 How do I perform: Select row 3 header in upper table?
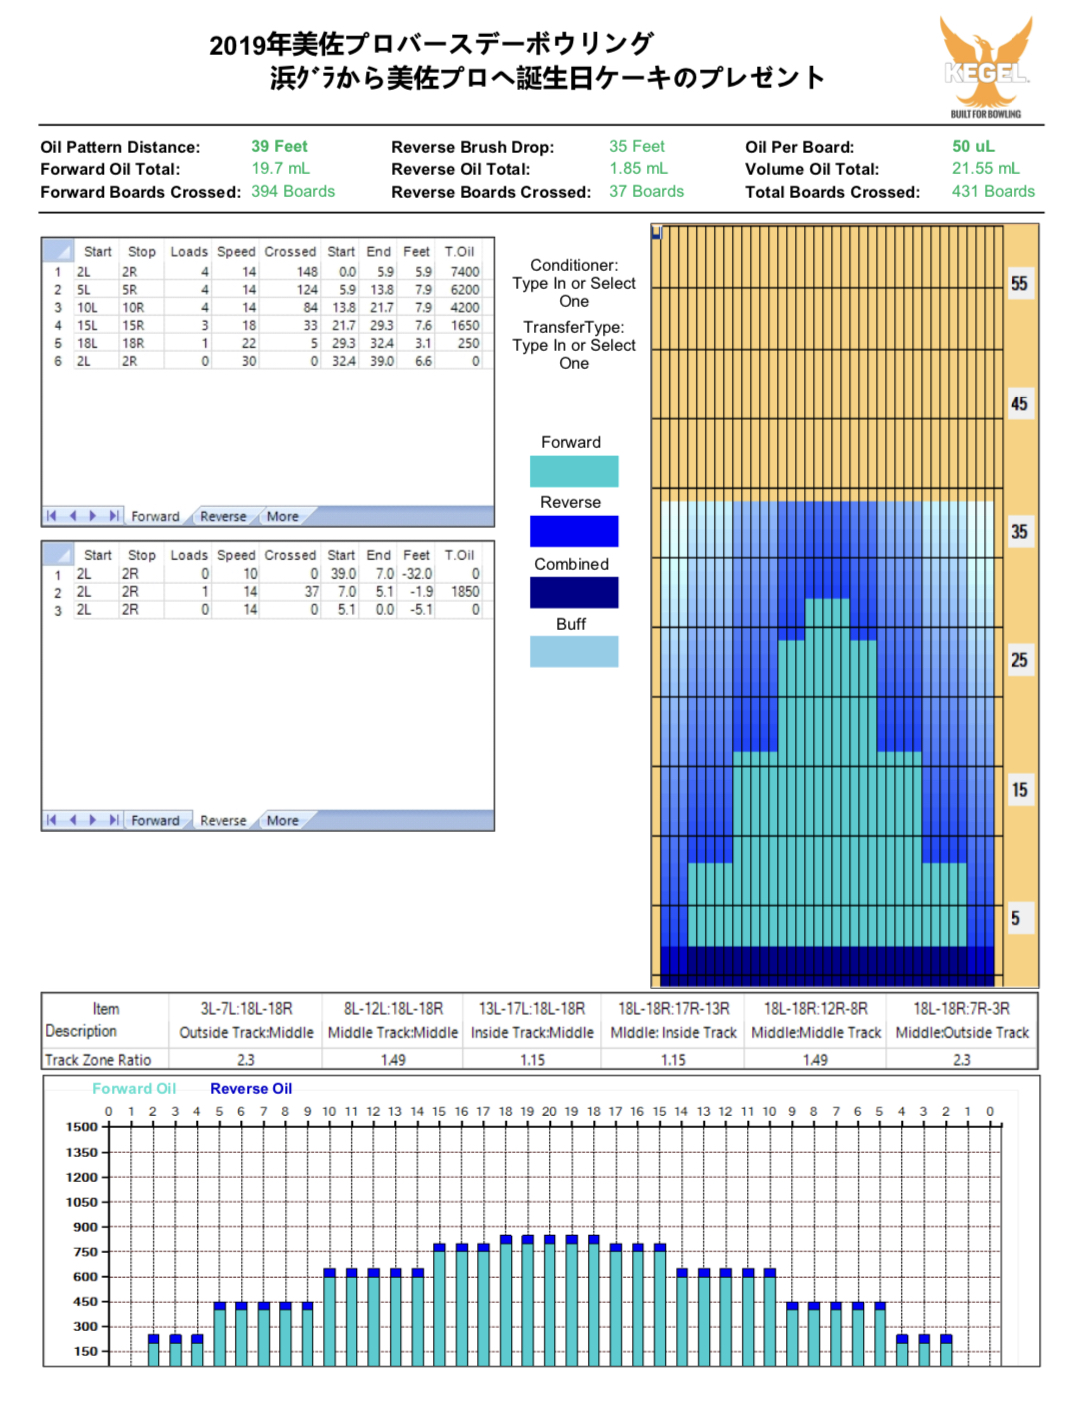coord(57,307)
